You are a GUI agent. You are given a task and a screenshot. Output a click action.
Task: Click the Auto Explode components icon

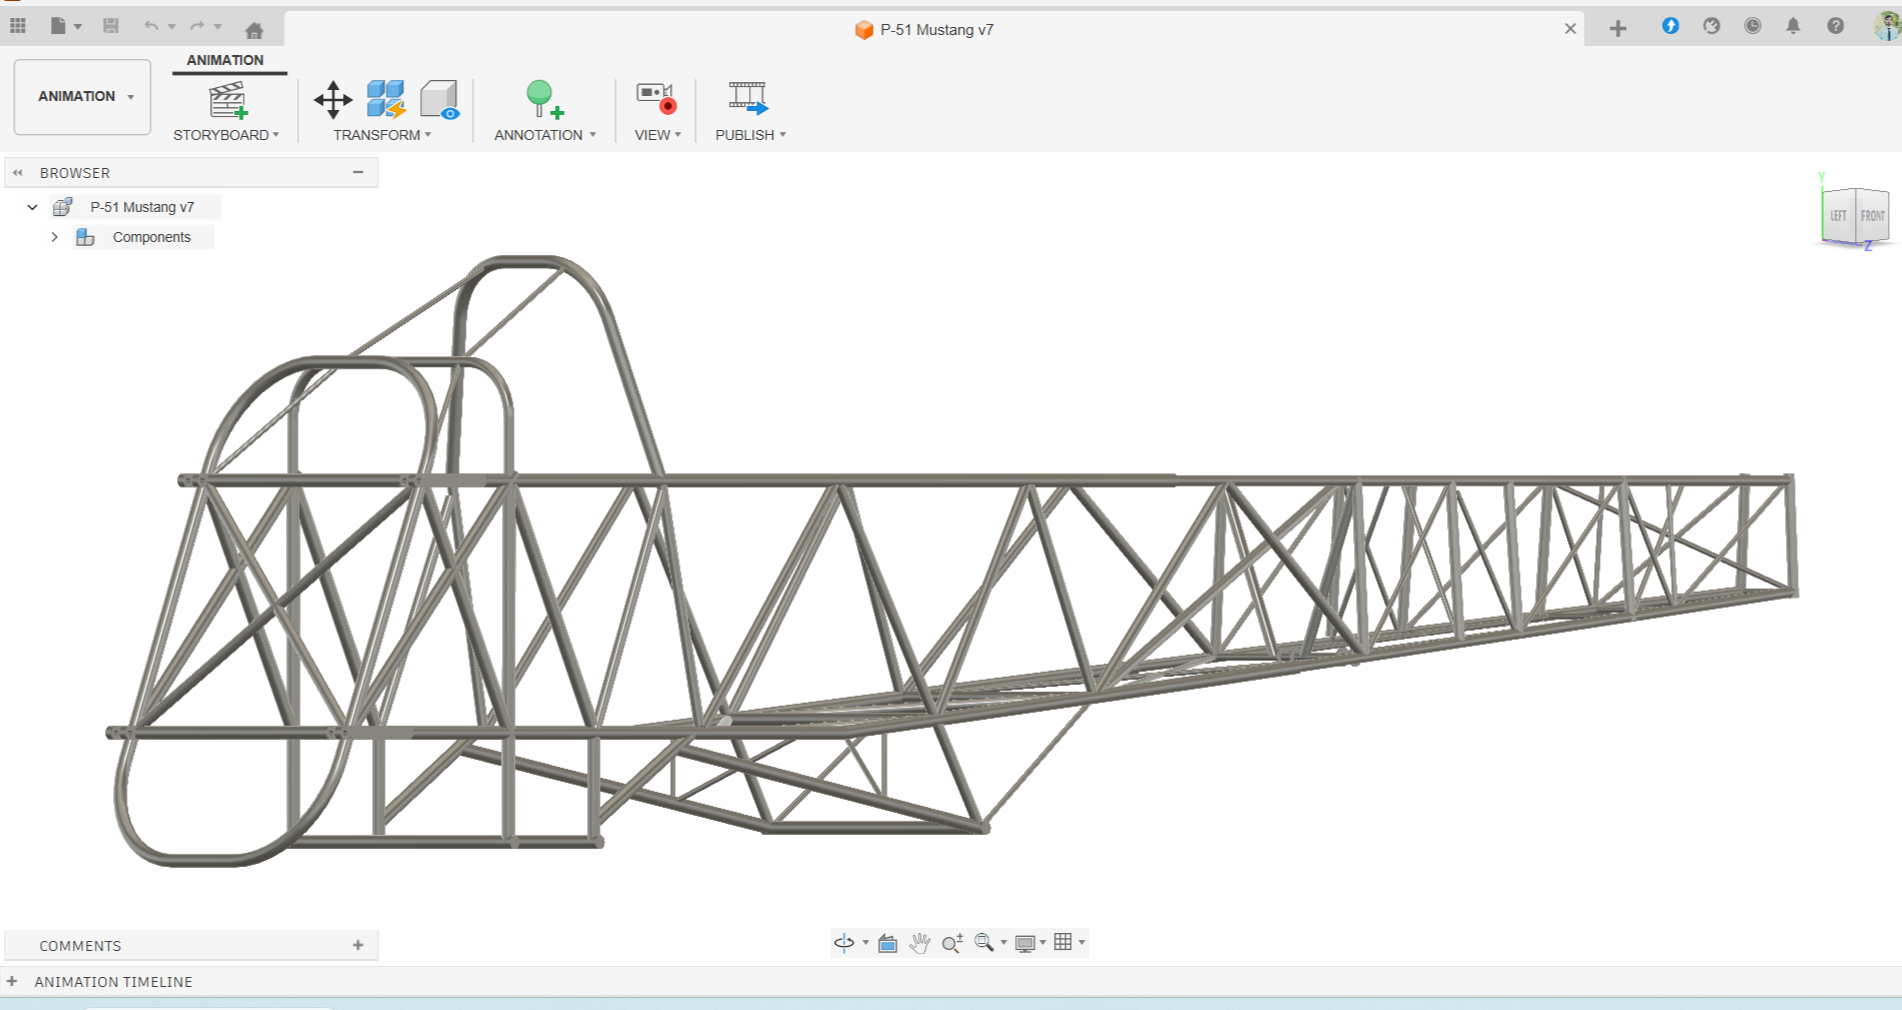386,100
